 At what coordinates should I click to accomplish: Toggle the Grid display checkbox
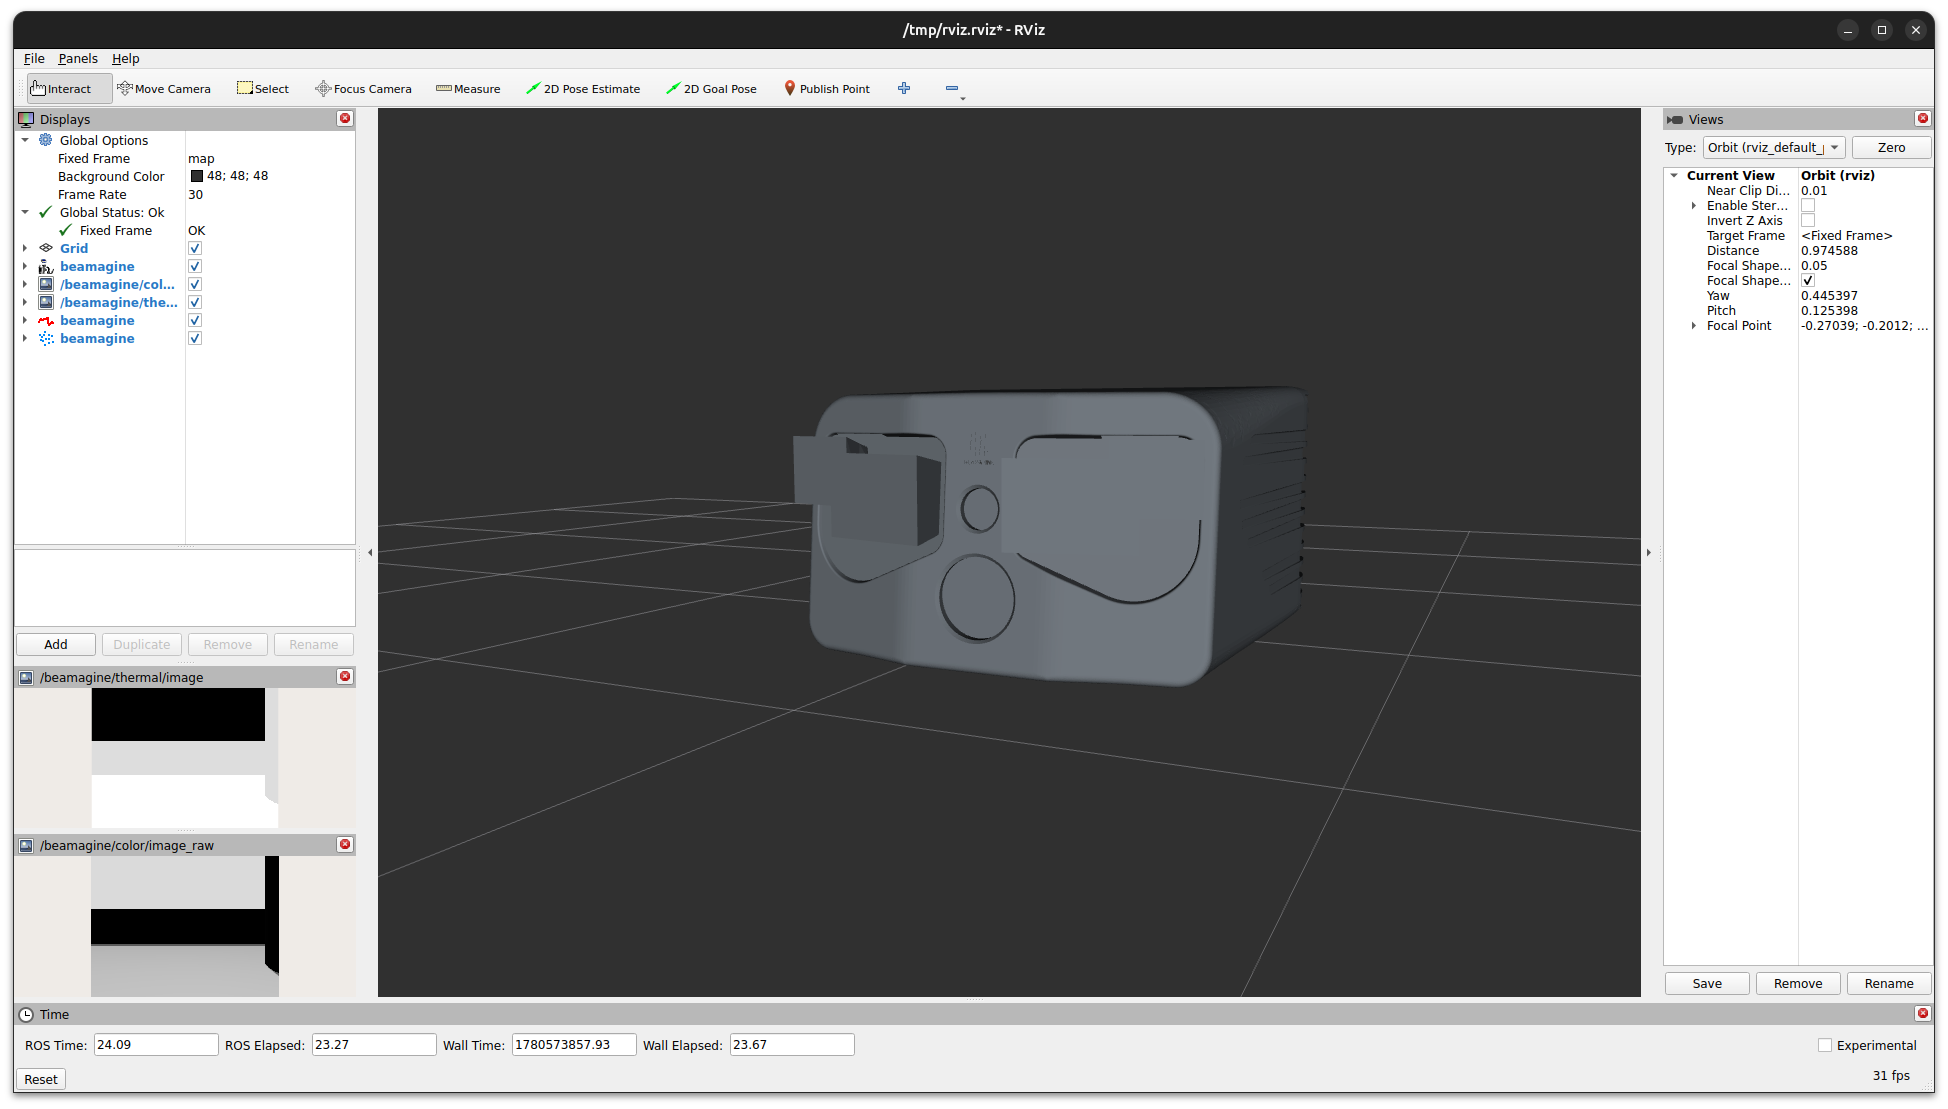pos(195,248)
